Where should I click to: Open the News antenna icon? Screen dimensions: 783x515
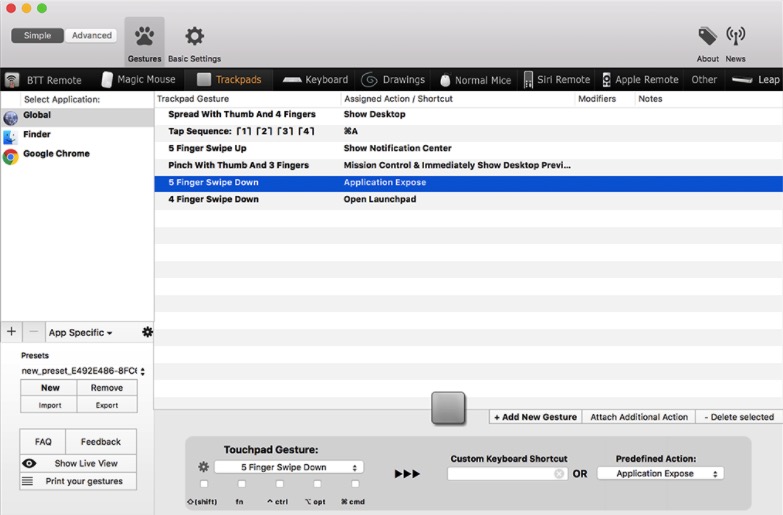[736, 36]
